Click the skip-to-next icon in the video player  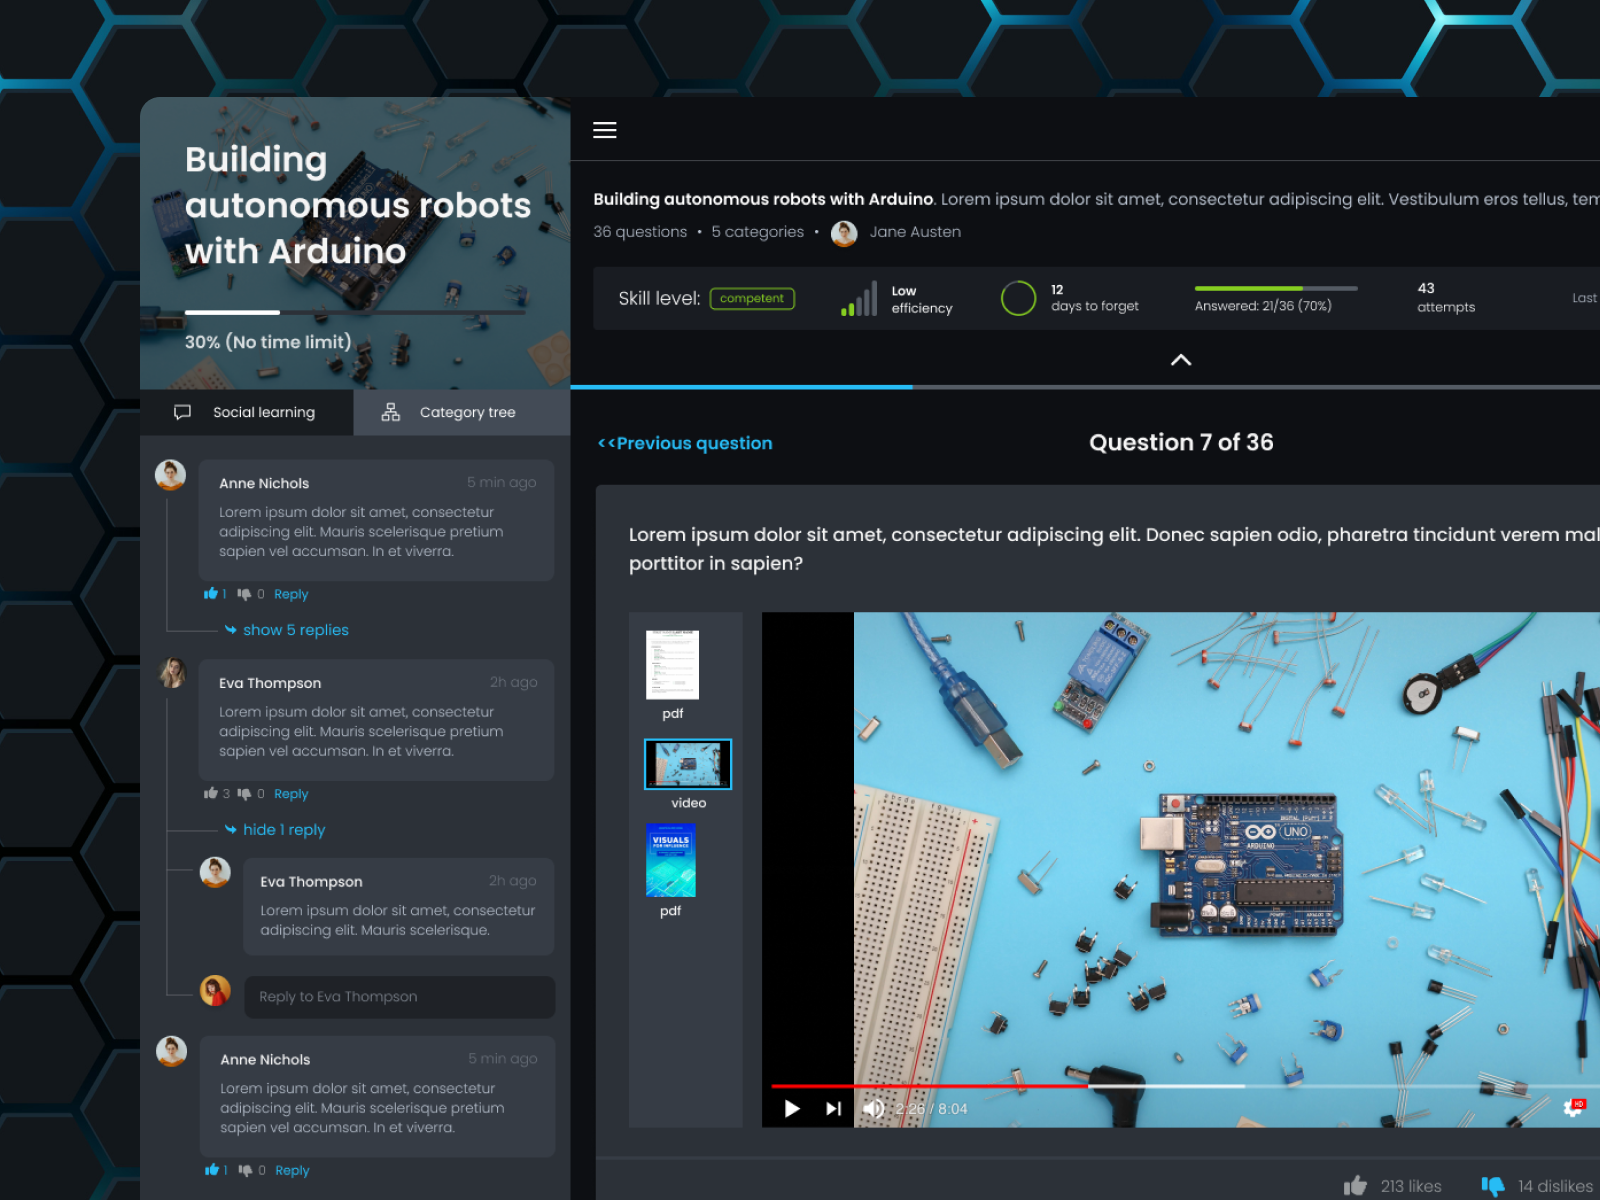[832, 1108]
